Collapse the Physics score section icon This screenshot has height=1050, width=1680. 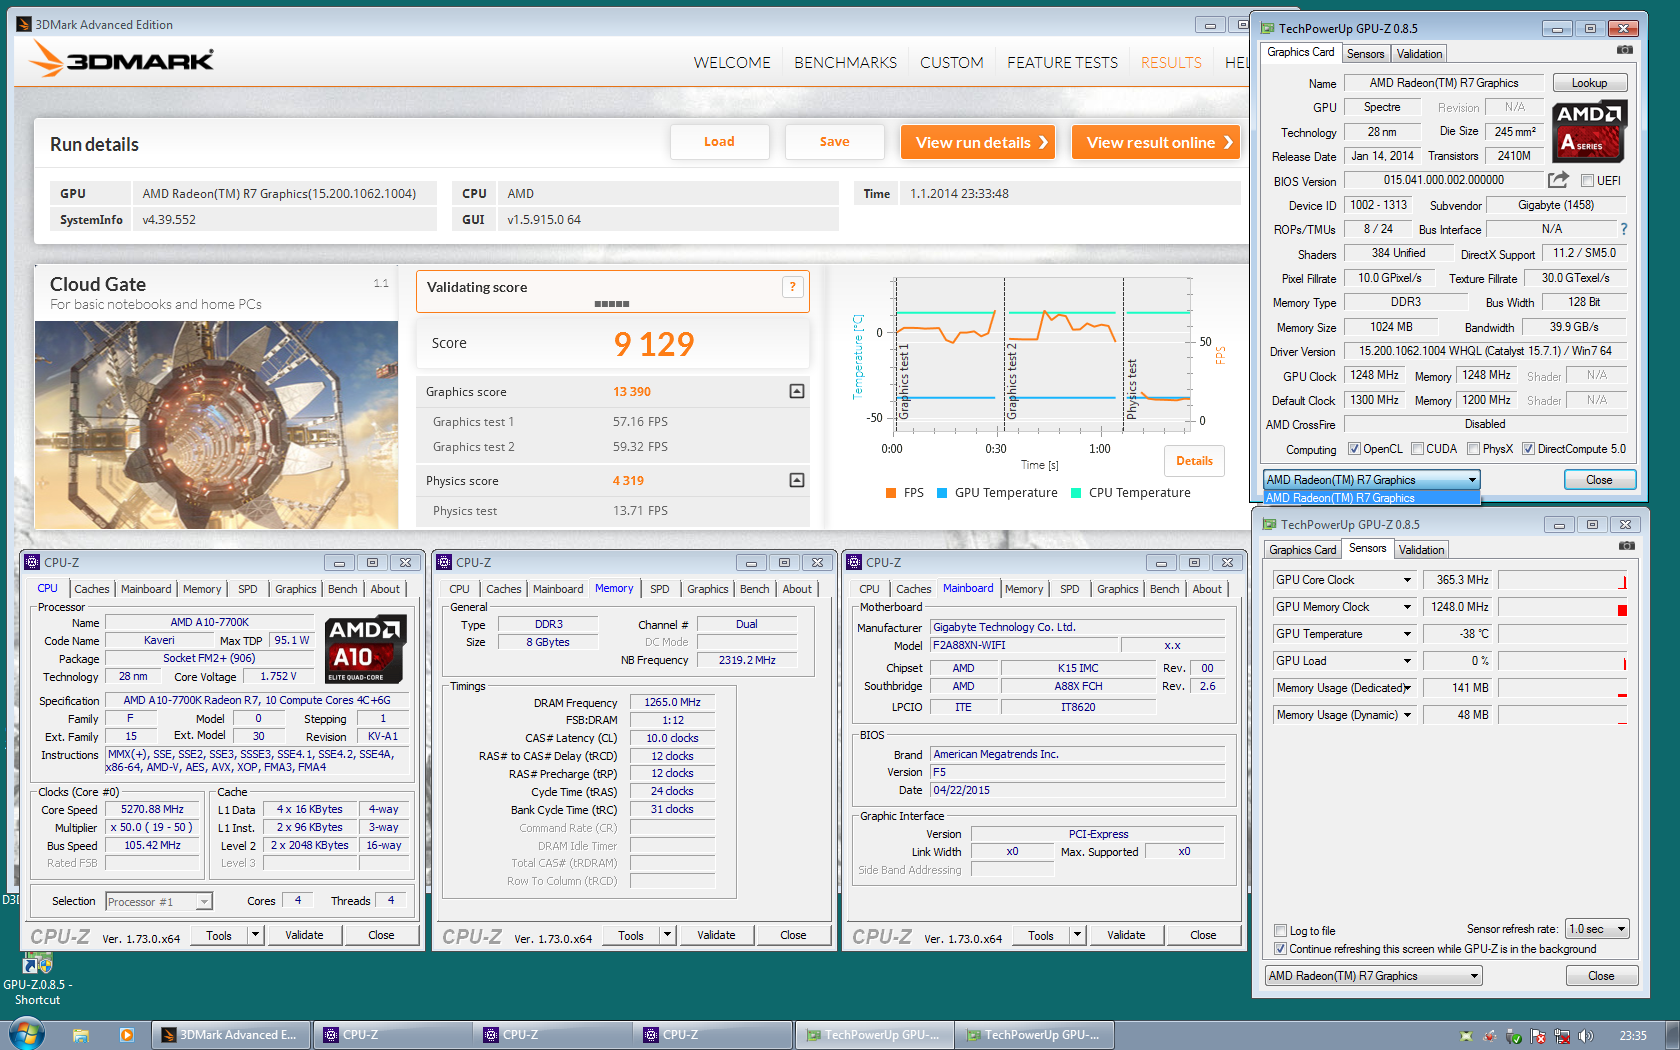click(797, 480)
